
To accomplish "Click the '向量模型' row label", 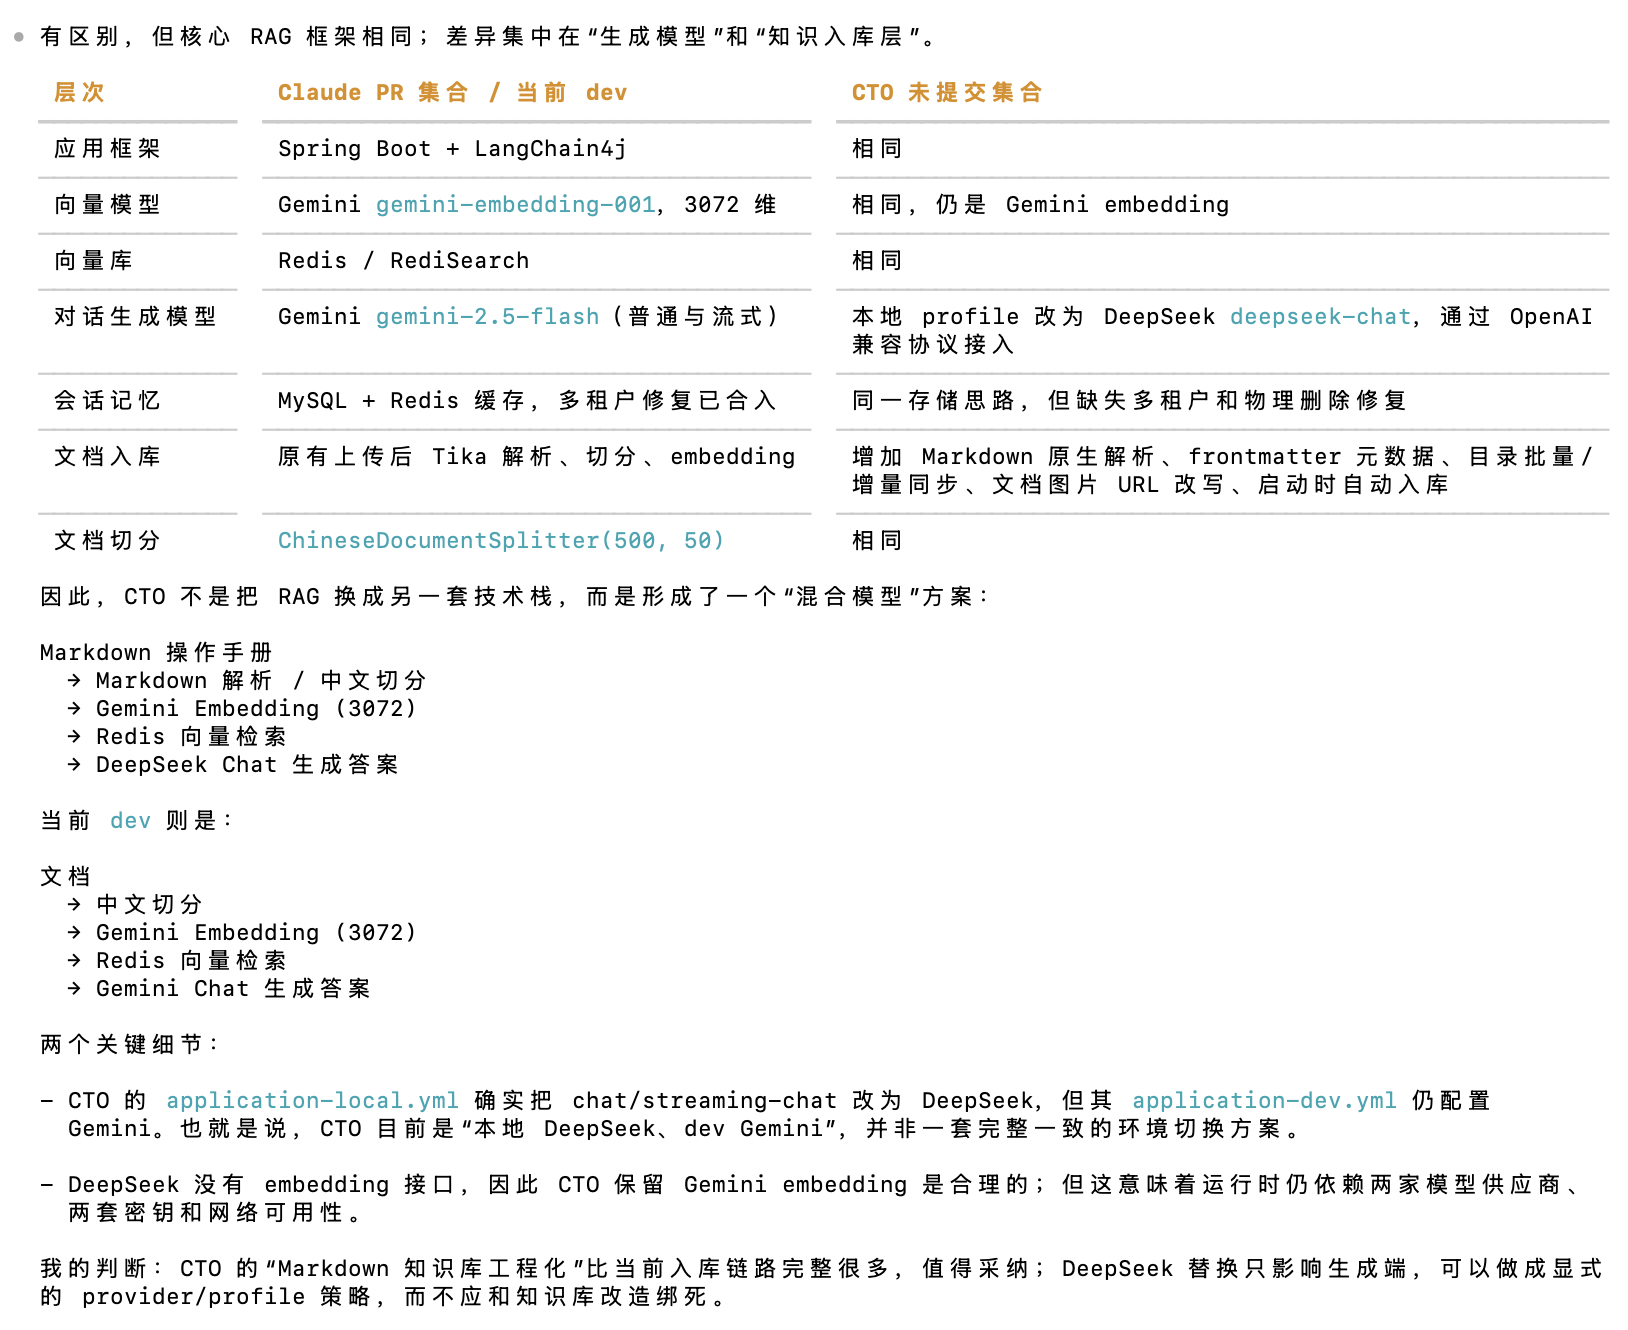I will pyautogui.click(x=107, y=205).
